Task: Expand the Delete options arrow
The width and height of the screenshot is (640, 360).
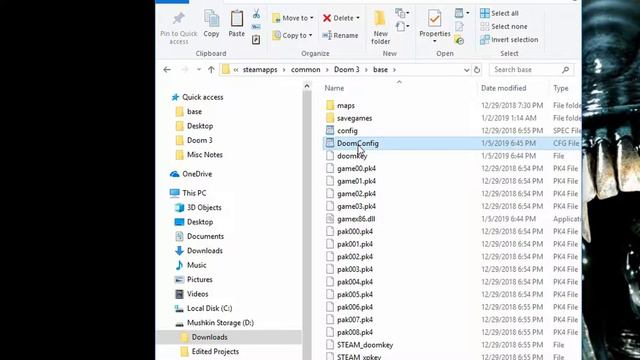Action: (358, 18)
